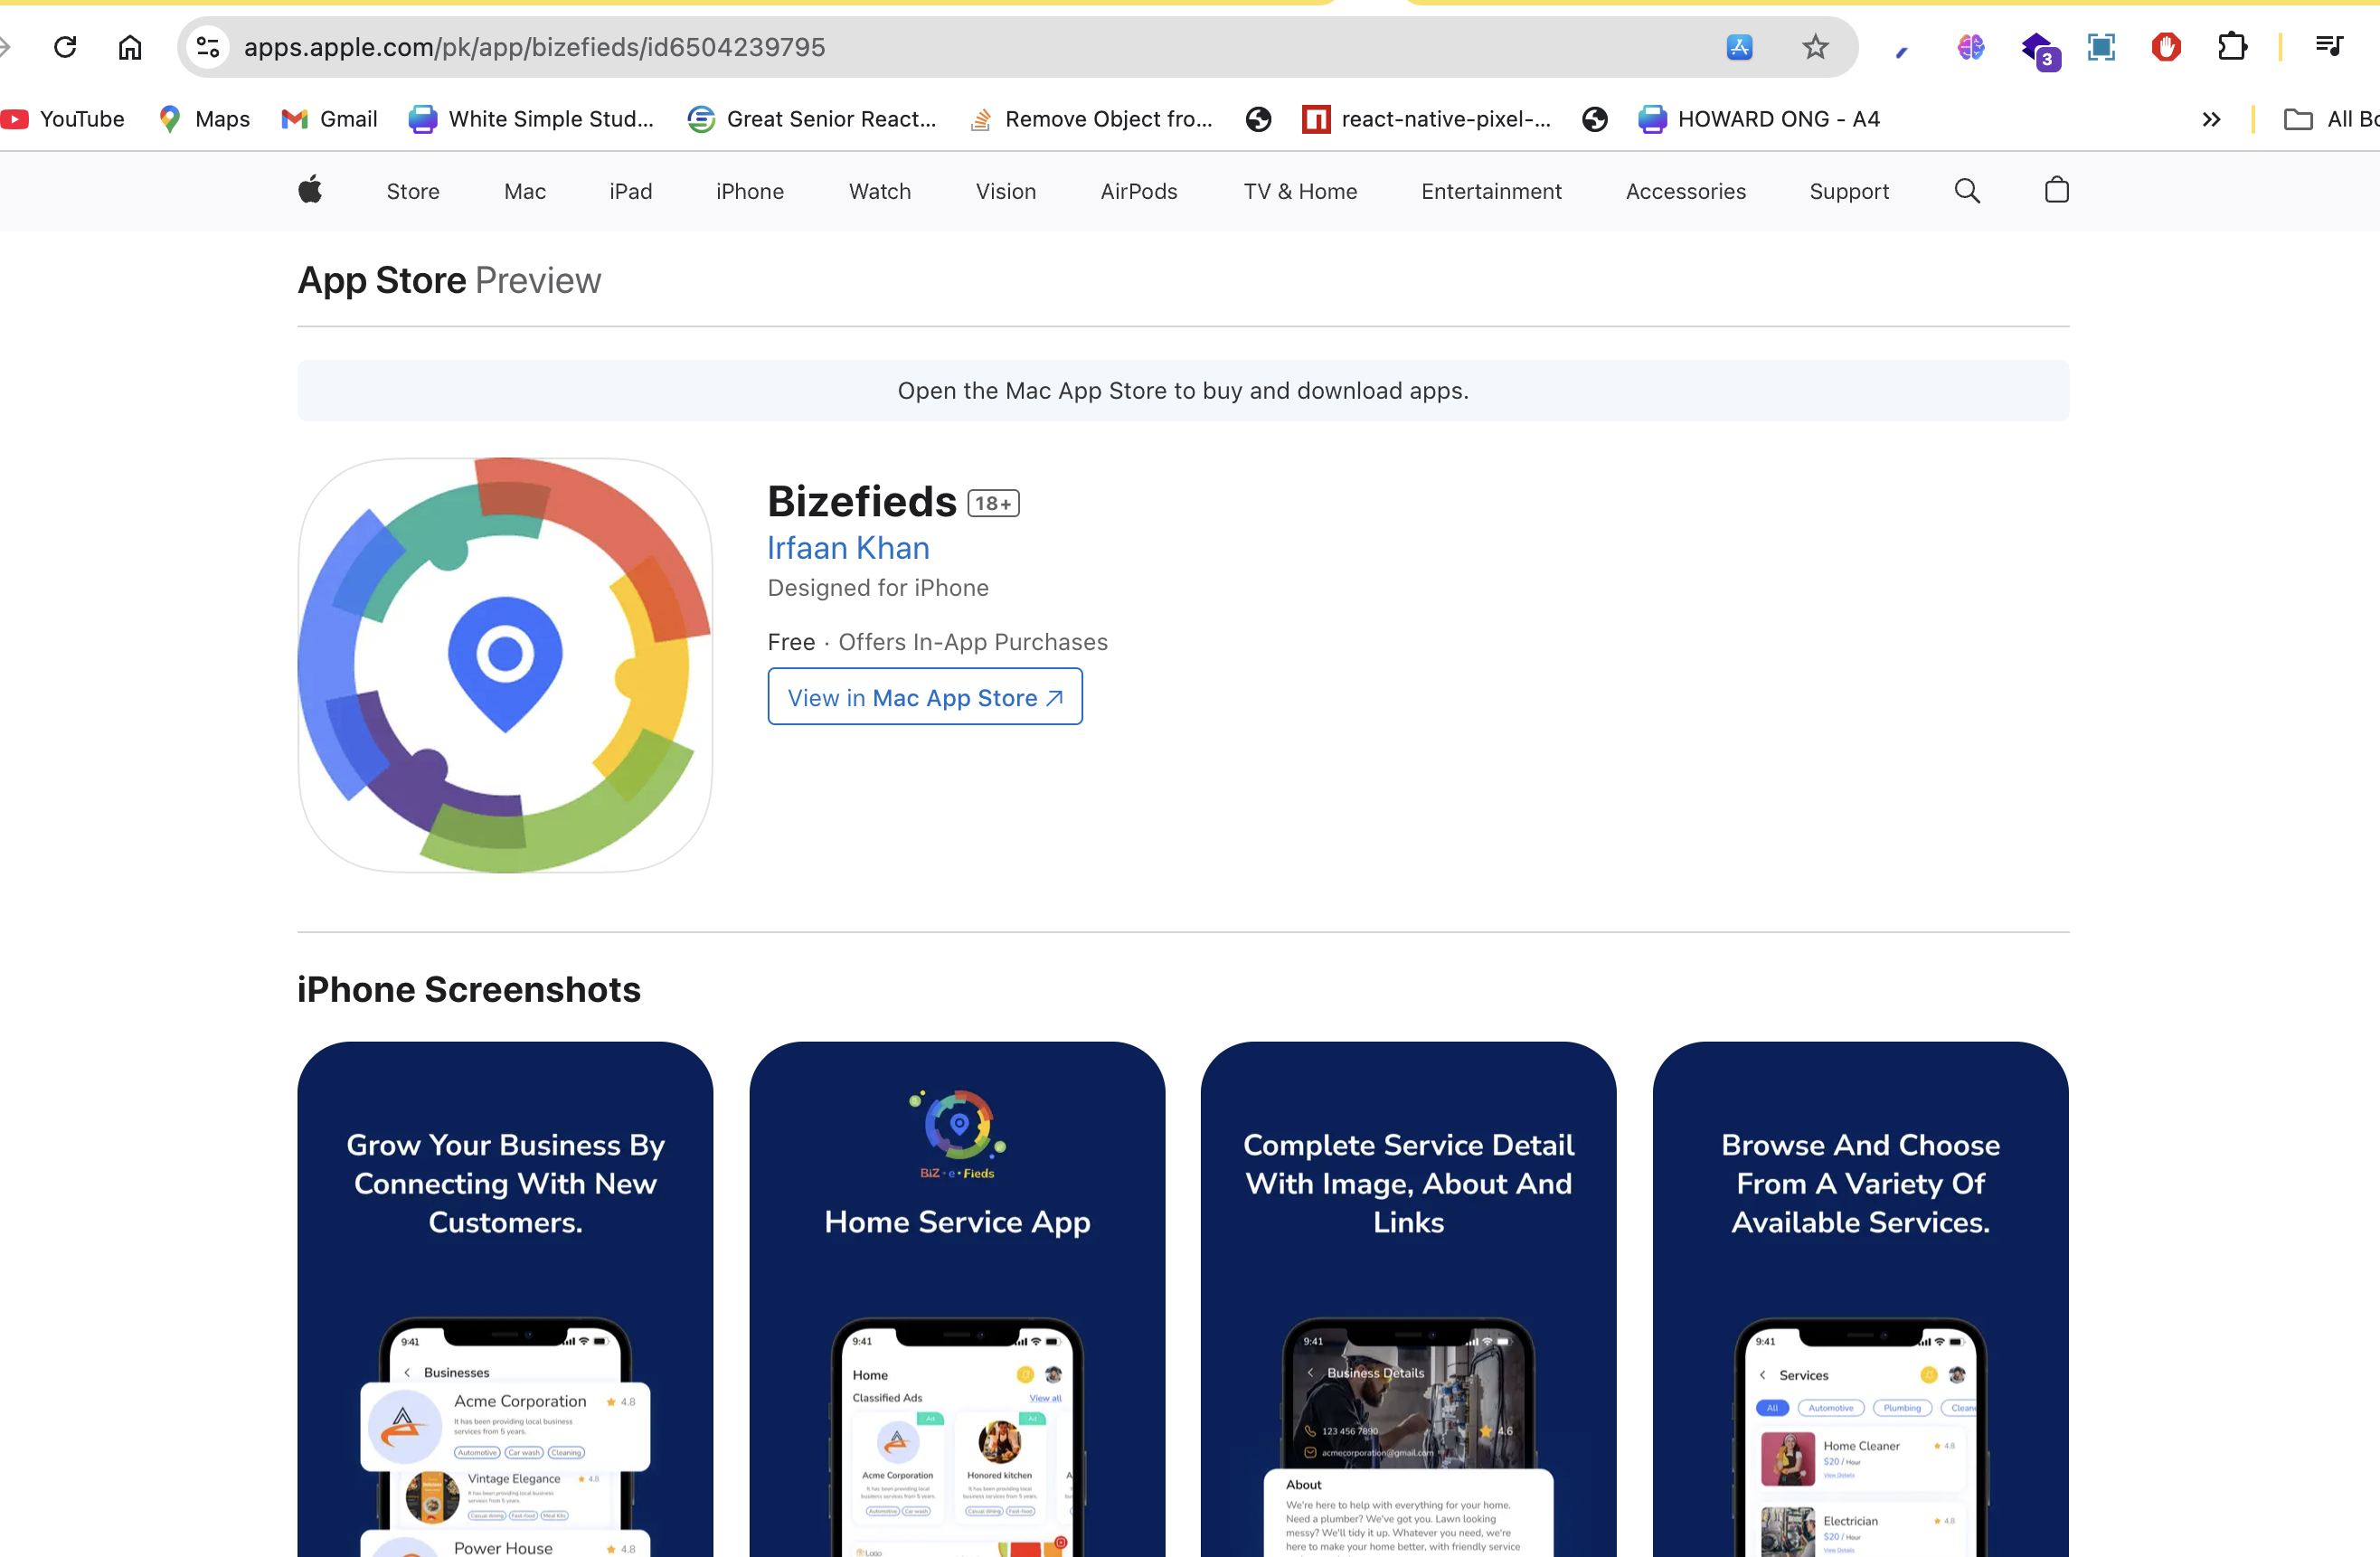The image size is (2380, 1557).
Task: Expand the hidden bookmarks overflow chevron
Action: click(2211, 119)
